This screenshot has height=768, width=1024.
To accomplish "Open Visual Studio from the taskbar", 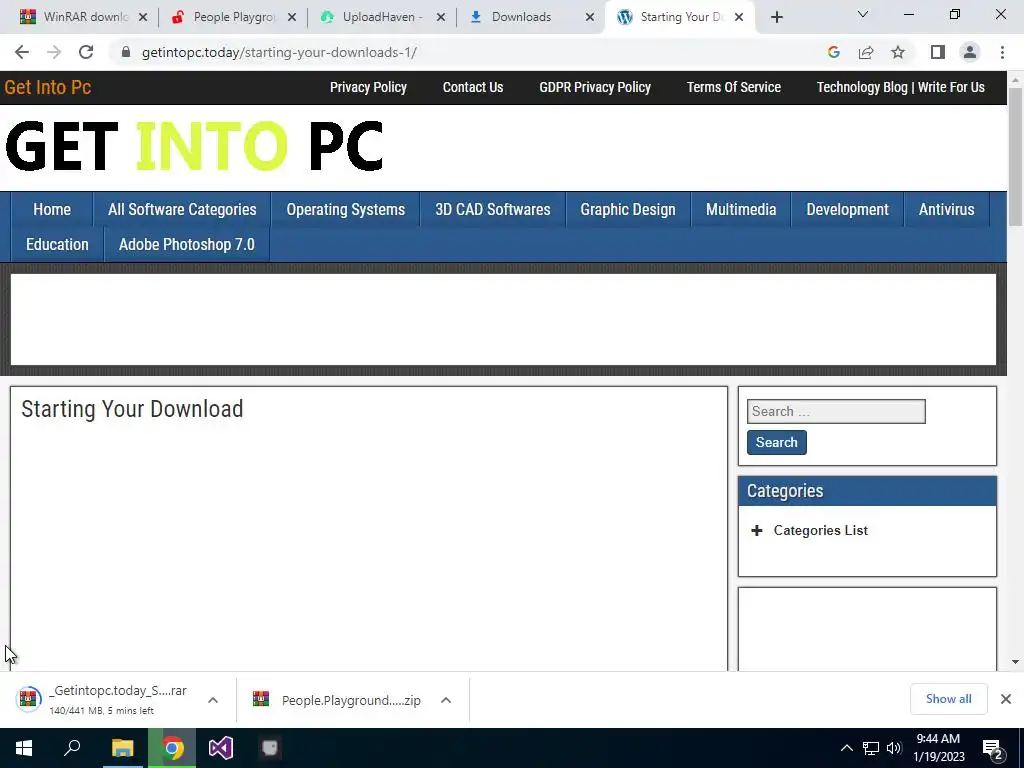I will click(221, 748).
